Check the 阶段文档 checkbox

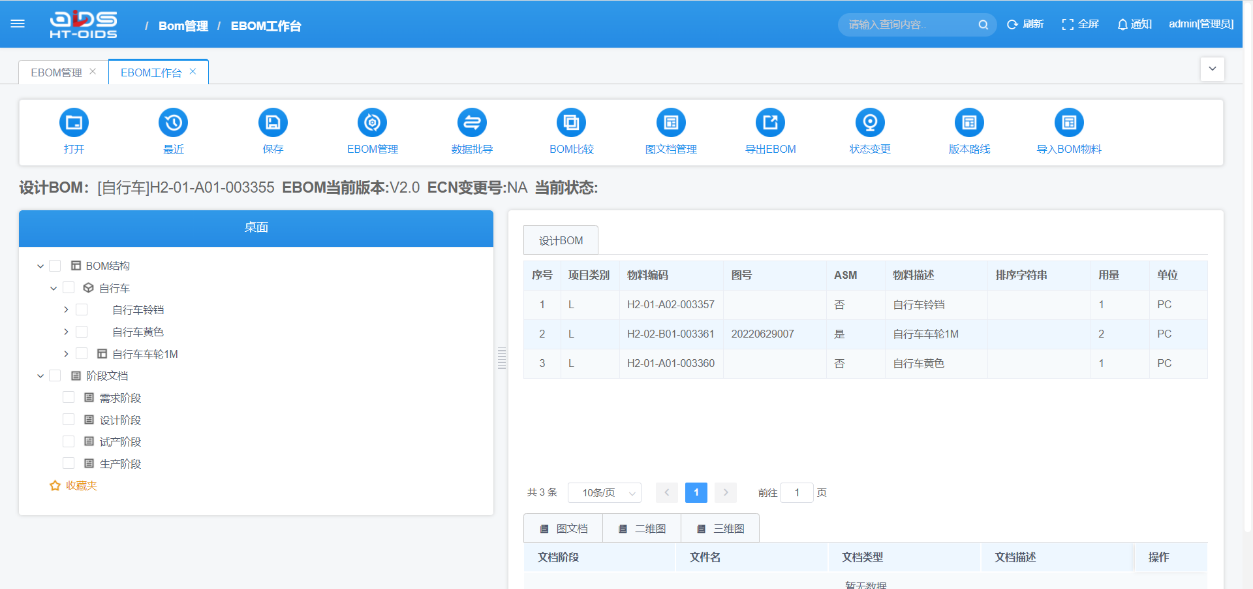[x=55, y=376]
